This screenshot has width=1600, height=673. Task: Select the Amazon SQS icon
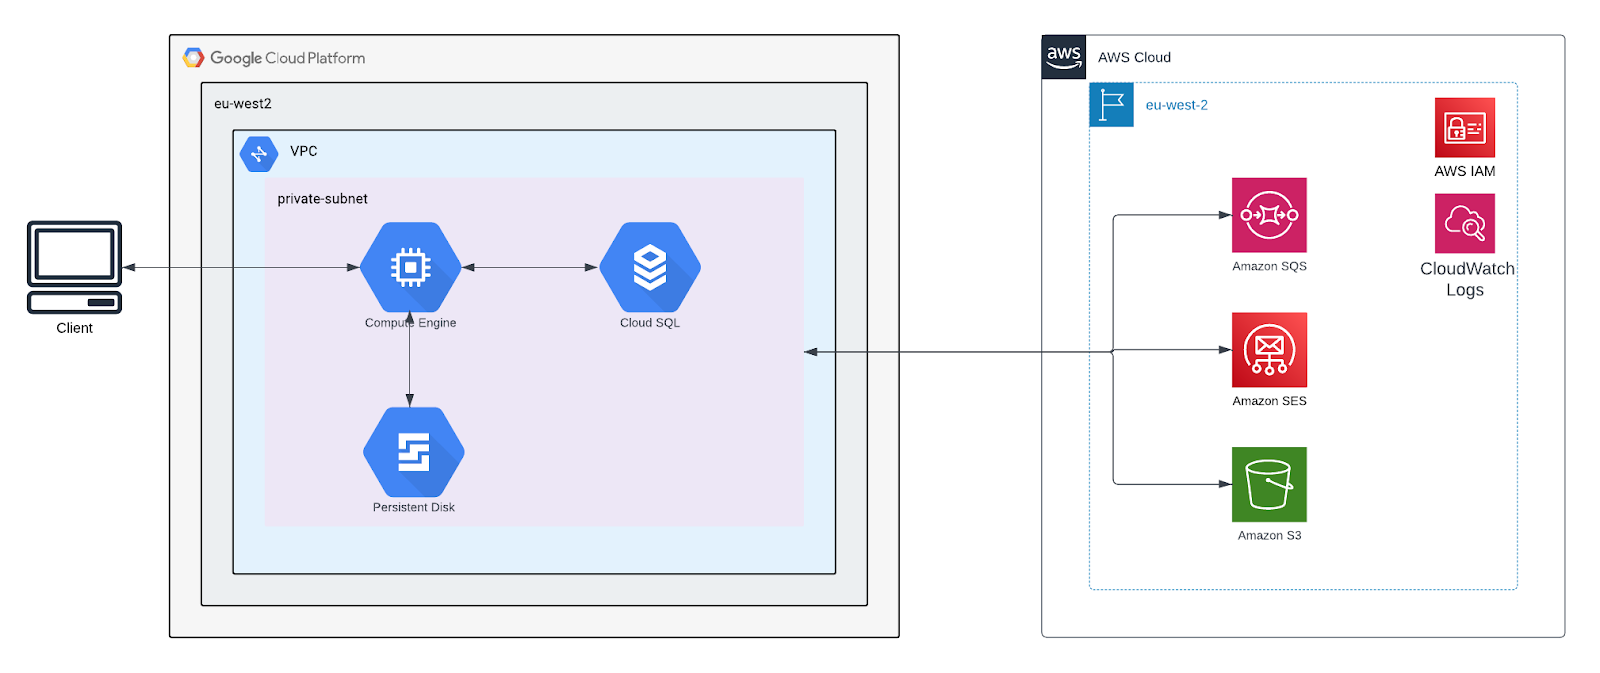point(1269,215)
